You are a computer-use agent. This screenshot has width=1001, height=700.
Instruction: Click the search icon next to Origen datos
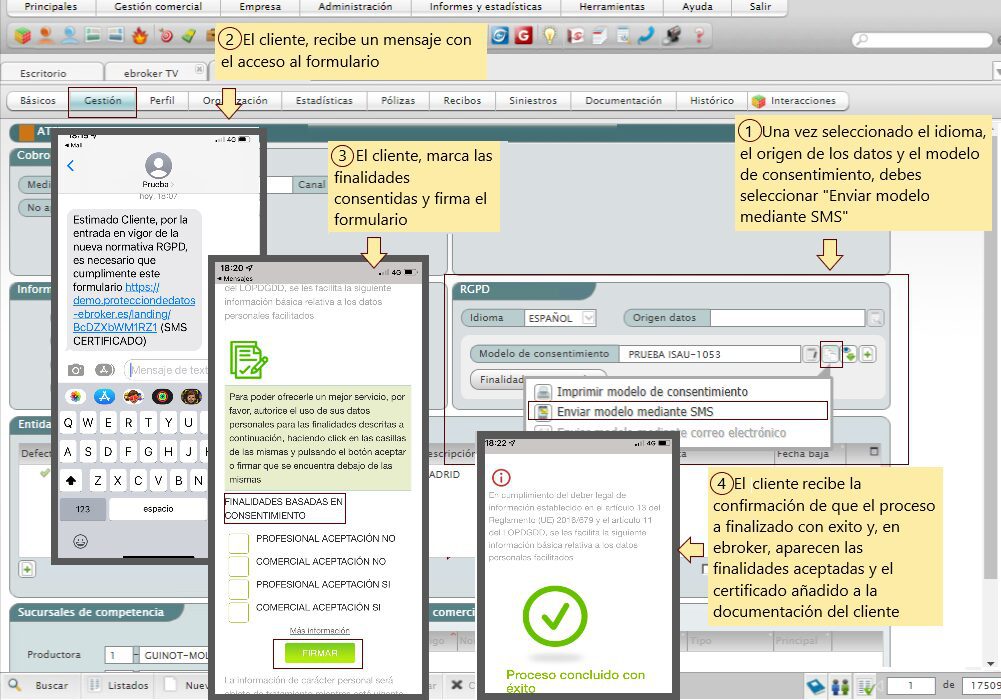[876, 318]
